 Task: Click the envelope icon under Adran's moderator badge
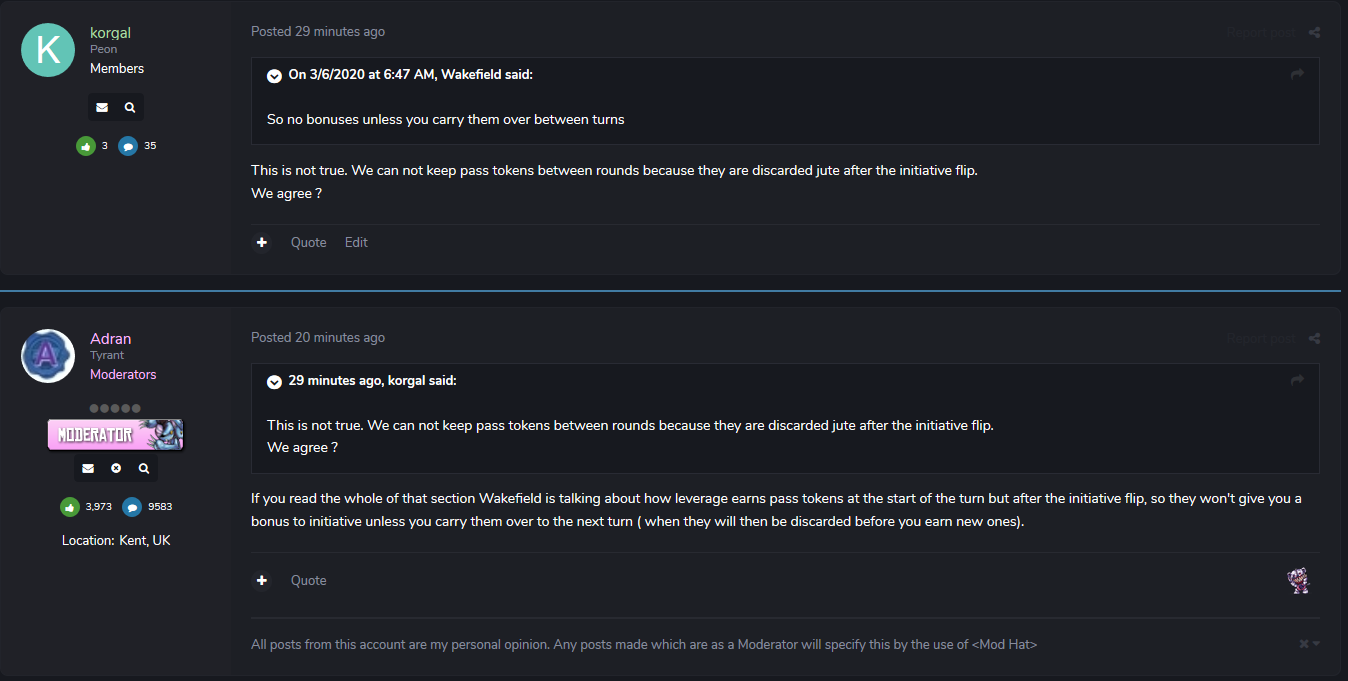[x=88, y=468]
